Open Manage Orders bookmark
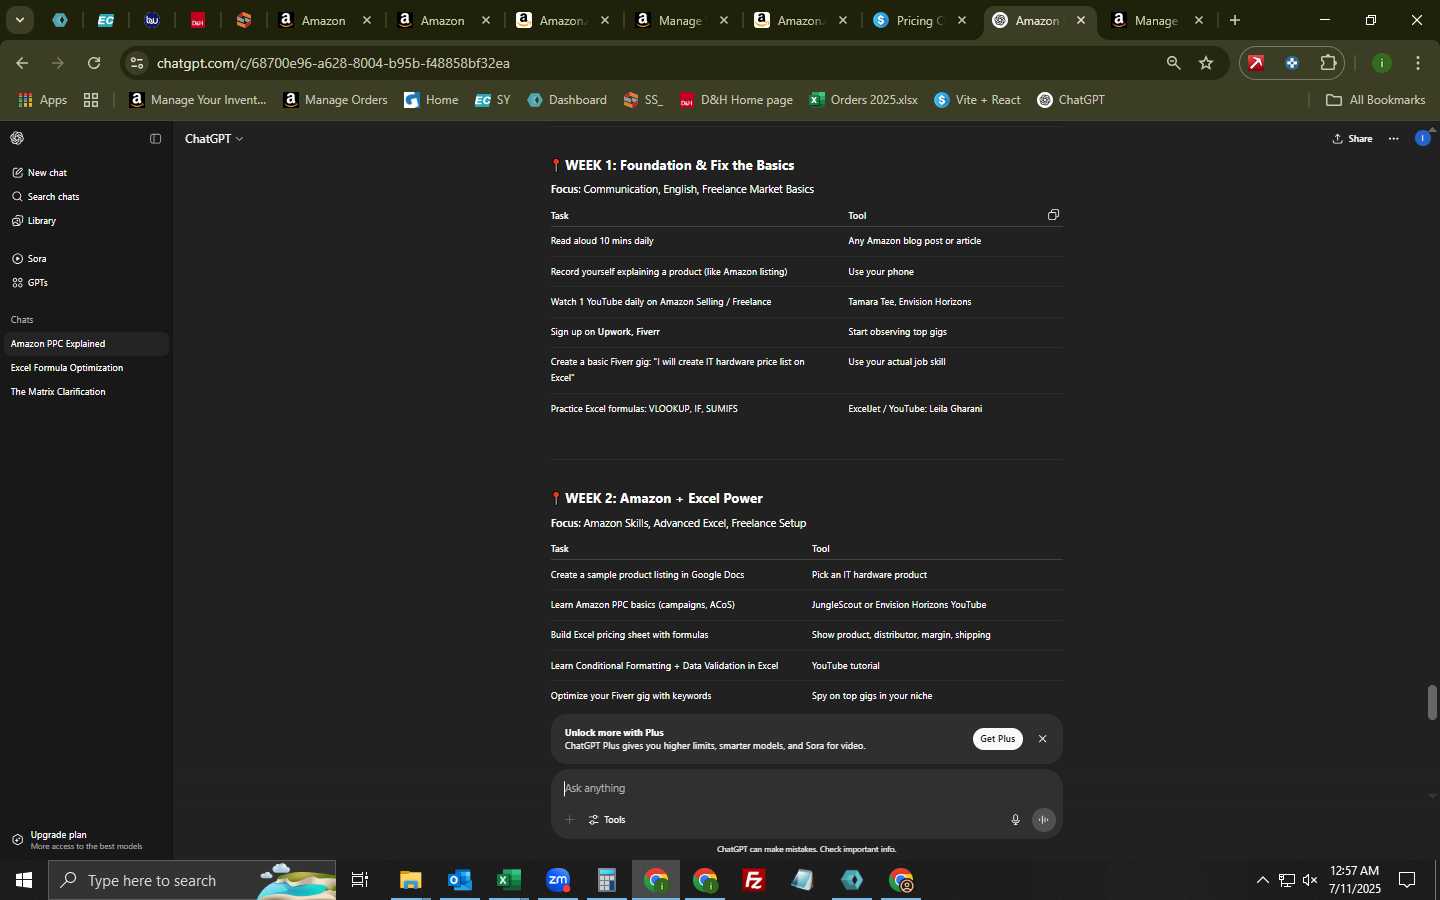 click(x=335, y=100)
